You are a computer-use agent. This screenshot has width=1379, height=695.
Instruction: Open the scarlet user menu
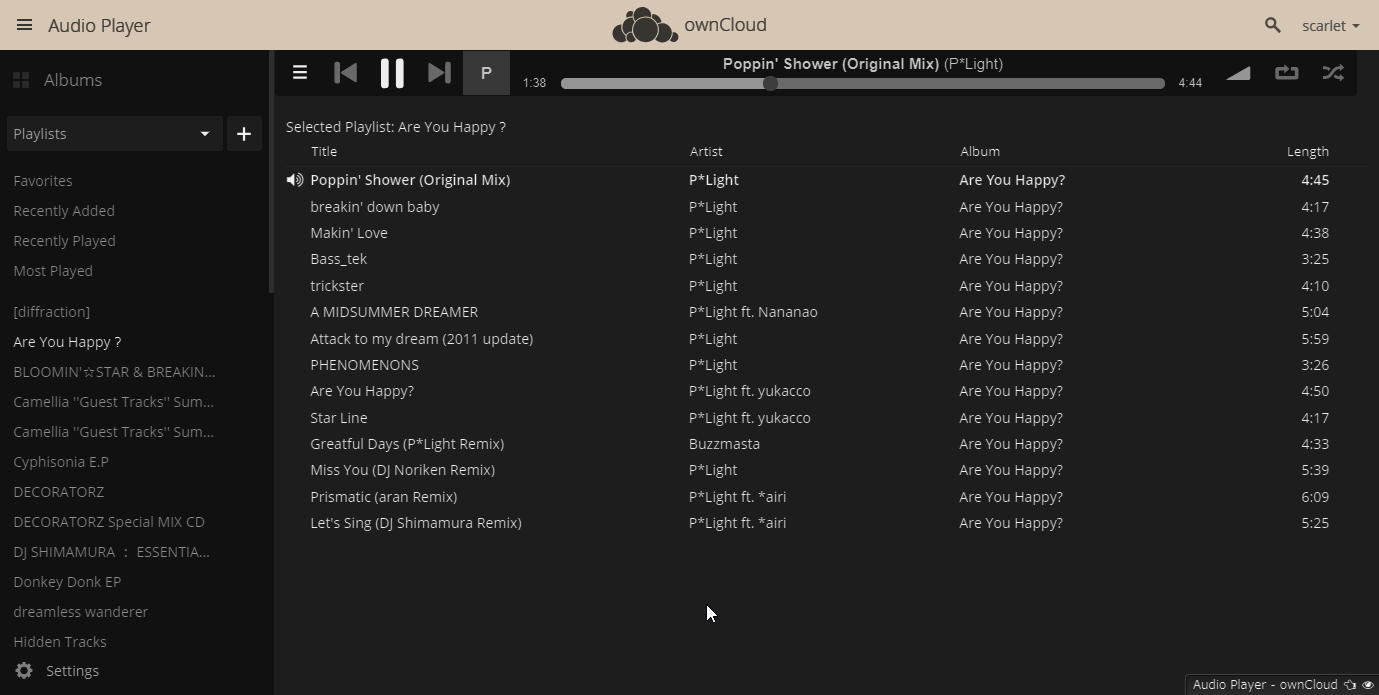(x=1330, y=26)
